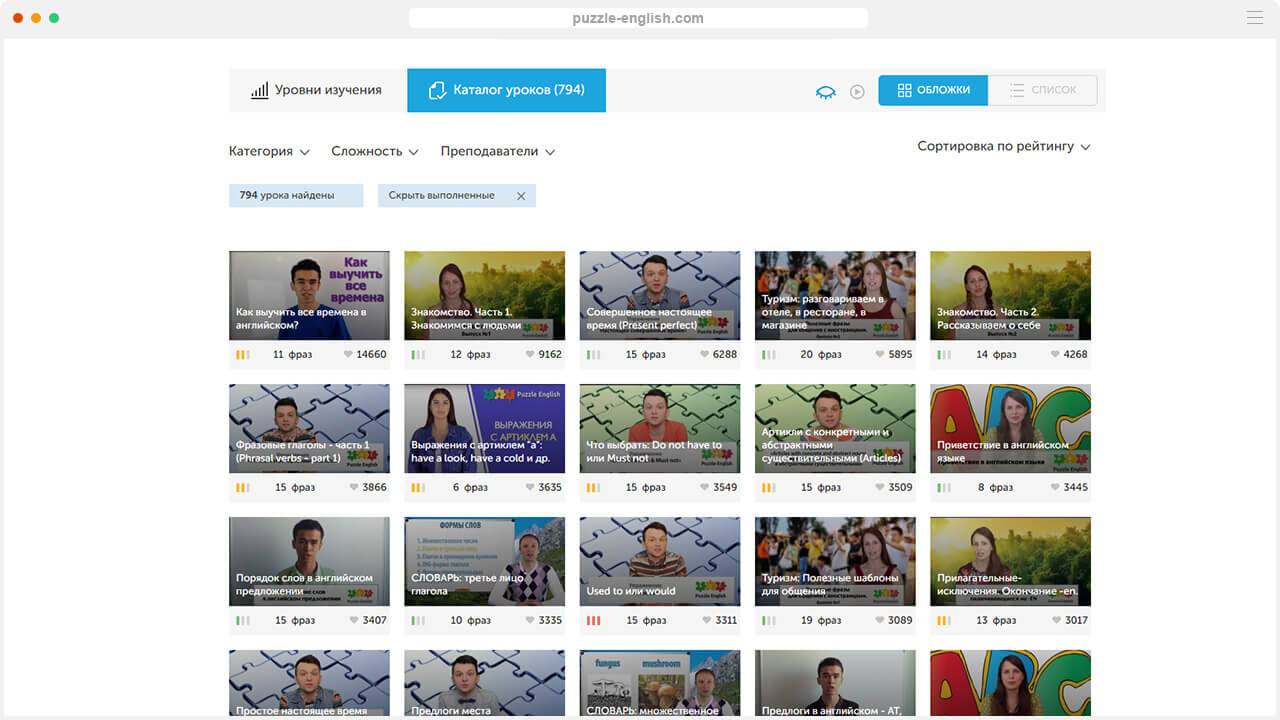Open Сортировка по рейтингу sort dropdown
Screen dimensions: 1280x720
coord(1003,146)
